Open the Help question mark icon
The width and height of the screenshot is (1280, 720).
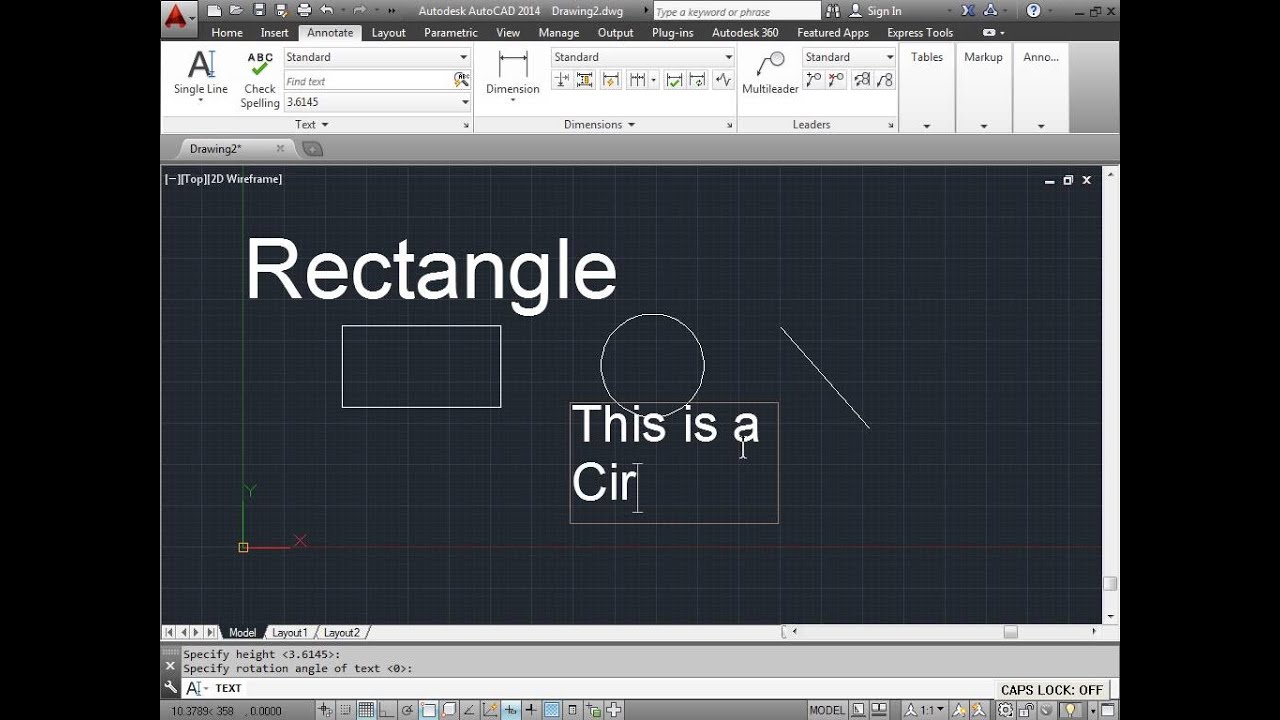pos(1033,11)
